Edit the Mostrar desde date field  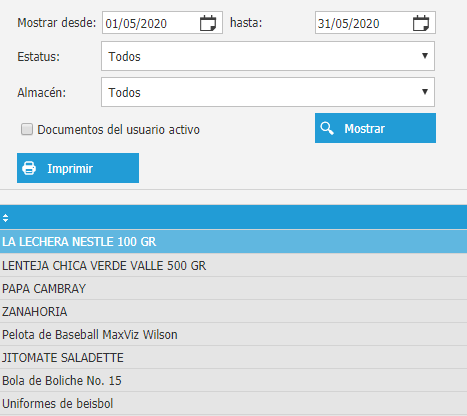tap(162, 23)
